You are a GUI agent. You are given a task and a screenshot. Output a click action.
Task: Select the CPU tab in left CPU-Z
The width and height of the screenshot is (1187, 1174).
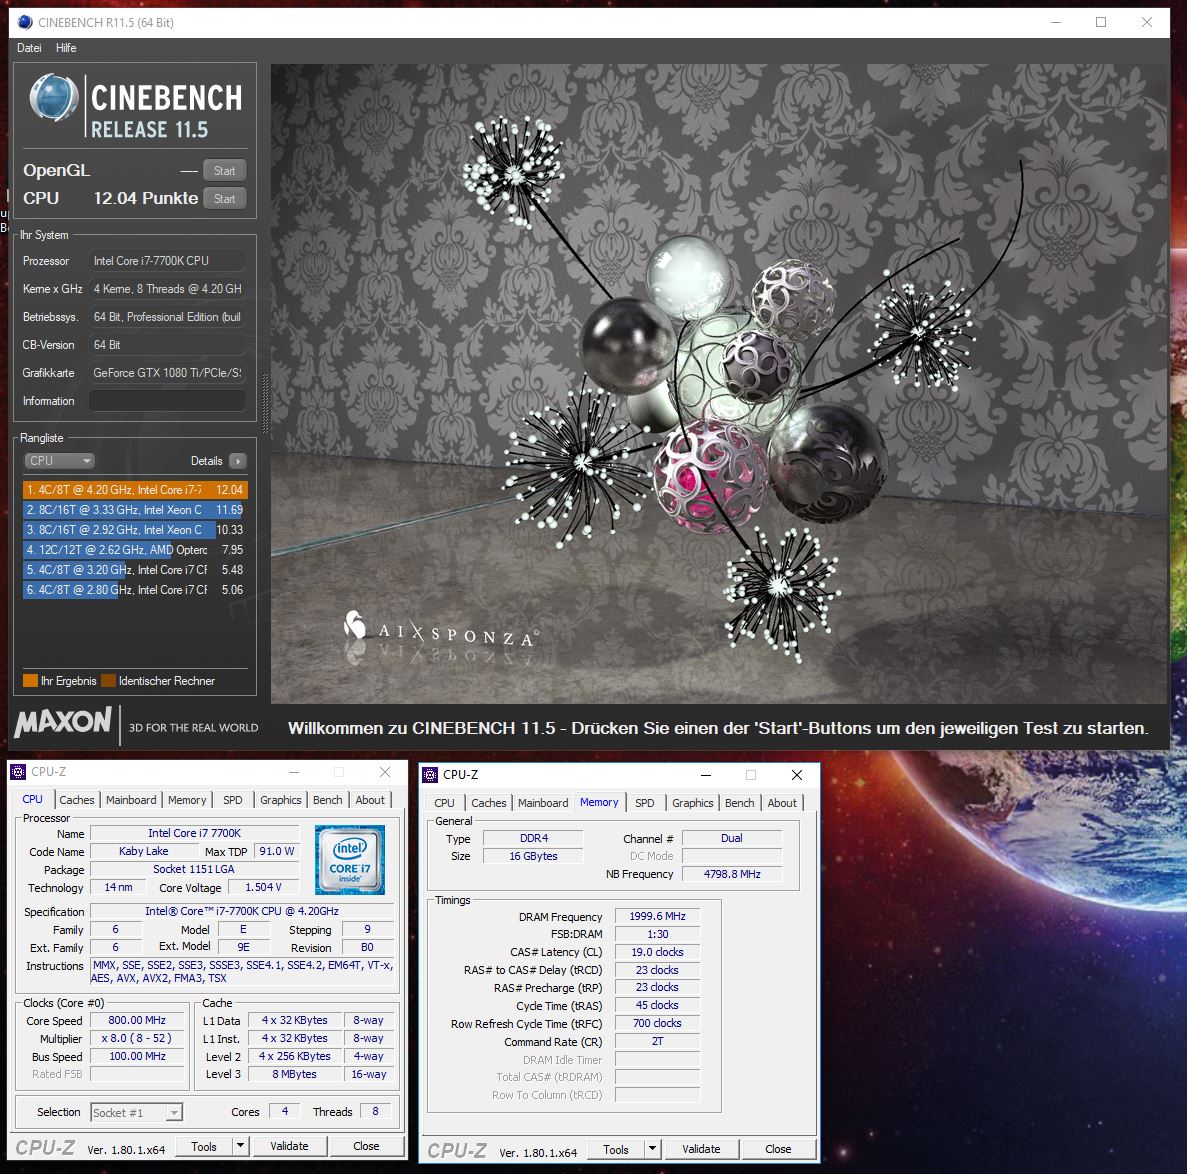(33, 799)
